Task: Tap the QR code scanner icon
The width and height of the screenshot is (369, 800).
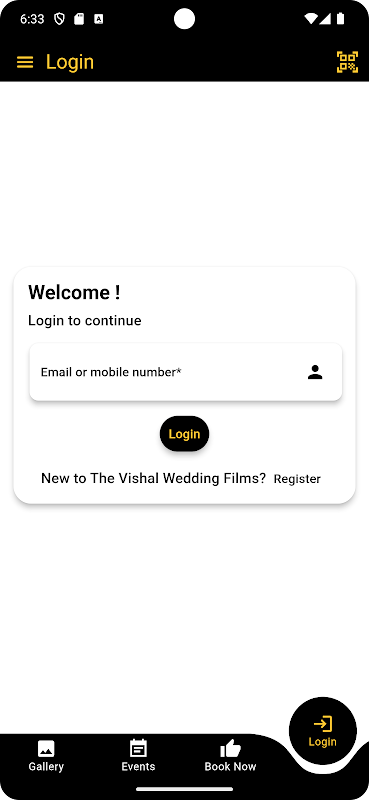Action: (x=347, y=62)
